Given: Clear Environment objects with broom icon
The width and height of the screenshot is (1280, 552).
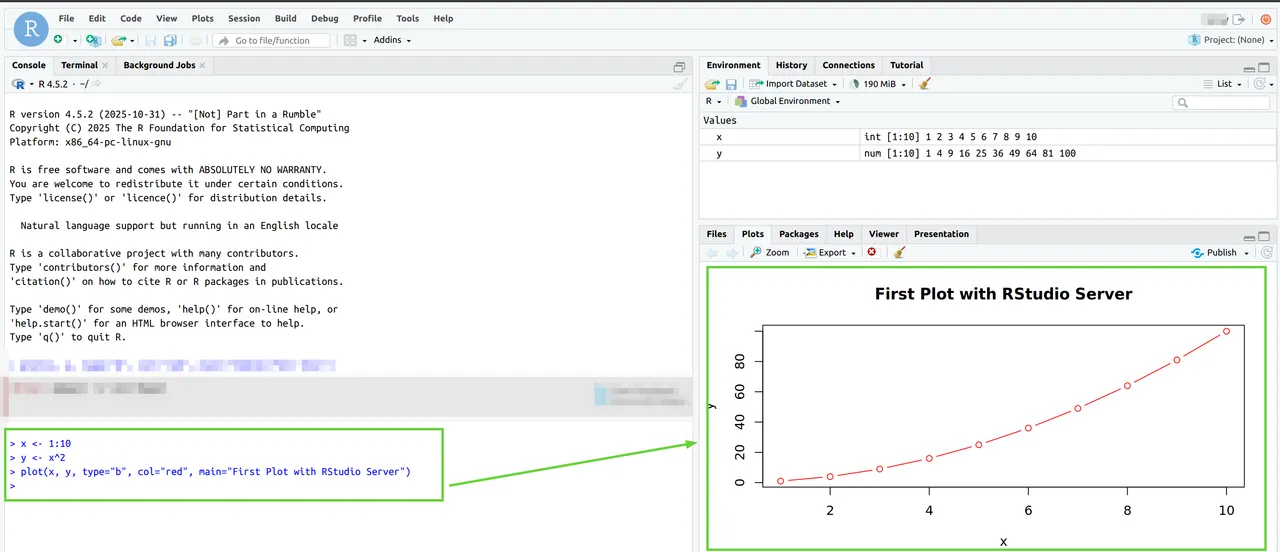Looking at the screenshot, I should coord(924,84).
